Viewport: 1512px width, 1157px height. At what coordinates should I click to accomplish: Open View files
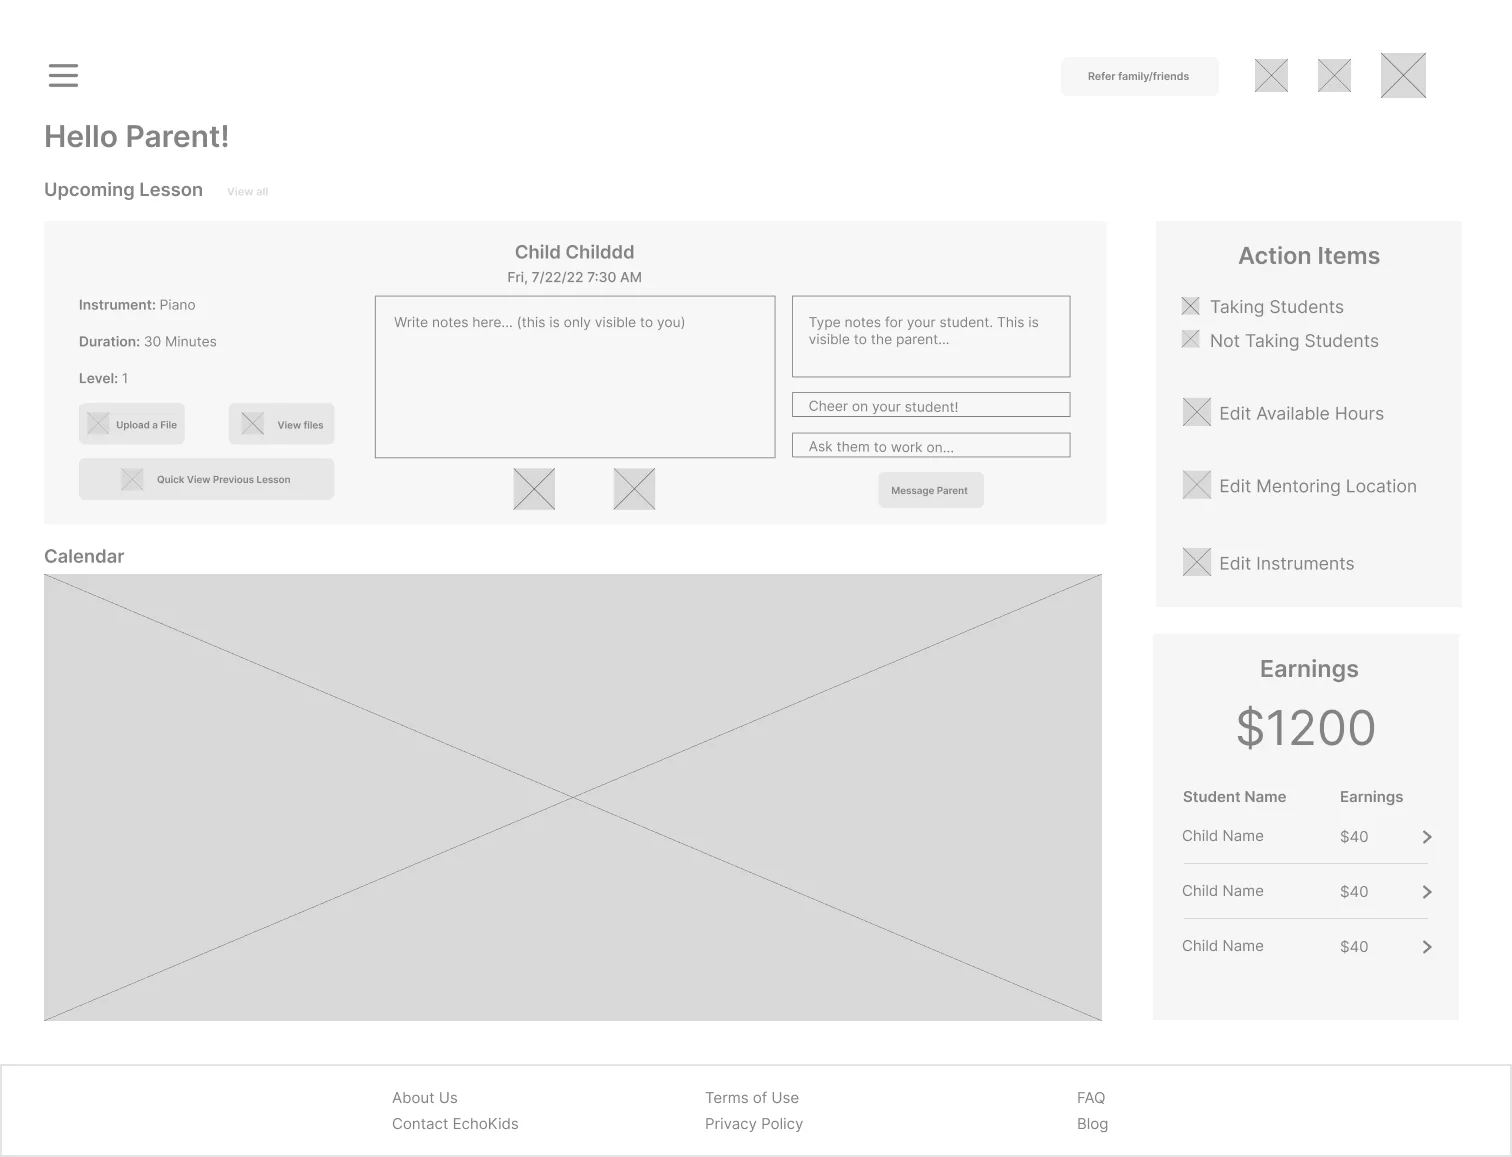click(281, 424)
